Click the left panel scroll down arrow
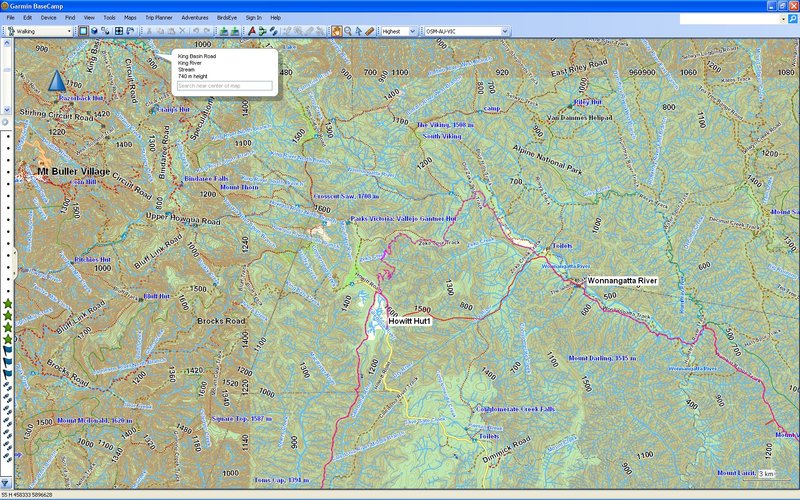The image size is (800, 500). point(7,110)
